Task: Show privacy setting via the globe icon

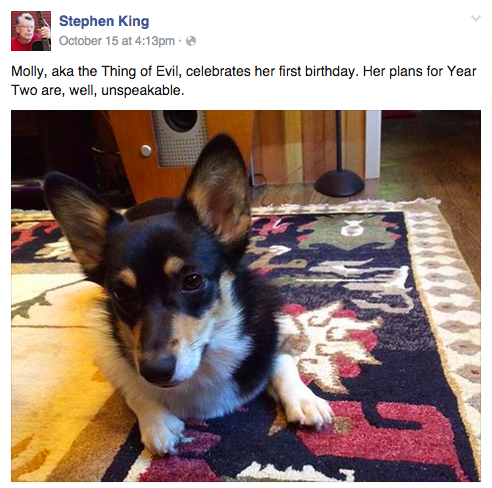Action: coord(191,41)
